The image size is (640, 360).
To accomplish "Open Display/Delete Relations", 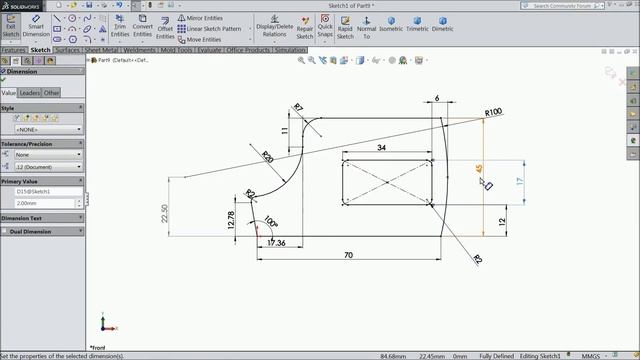I will 274,26.
